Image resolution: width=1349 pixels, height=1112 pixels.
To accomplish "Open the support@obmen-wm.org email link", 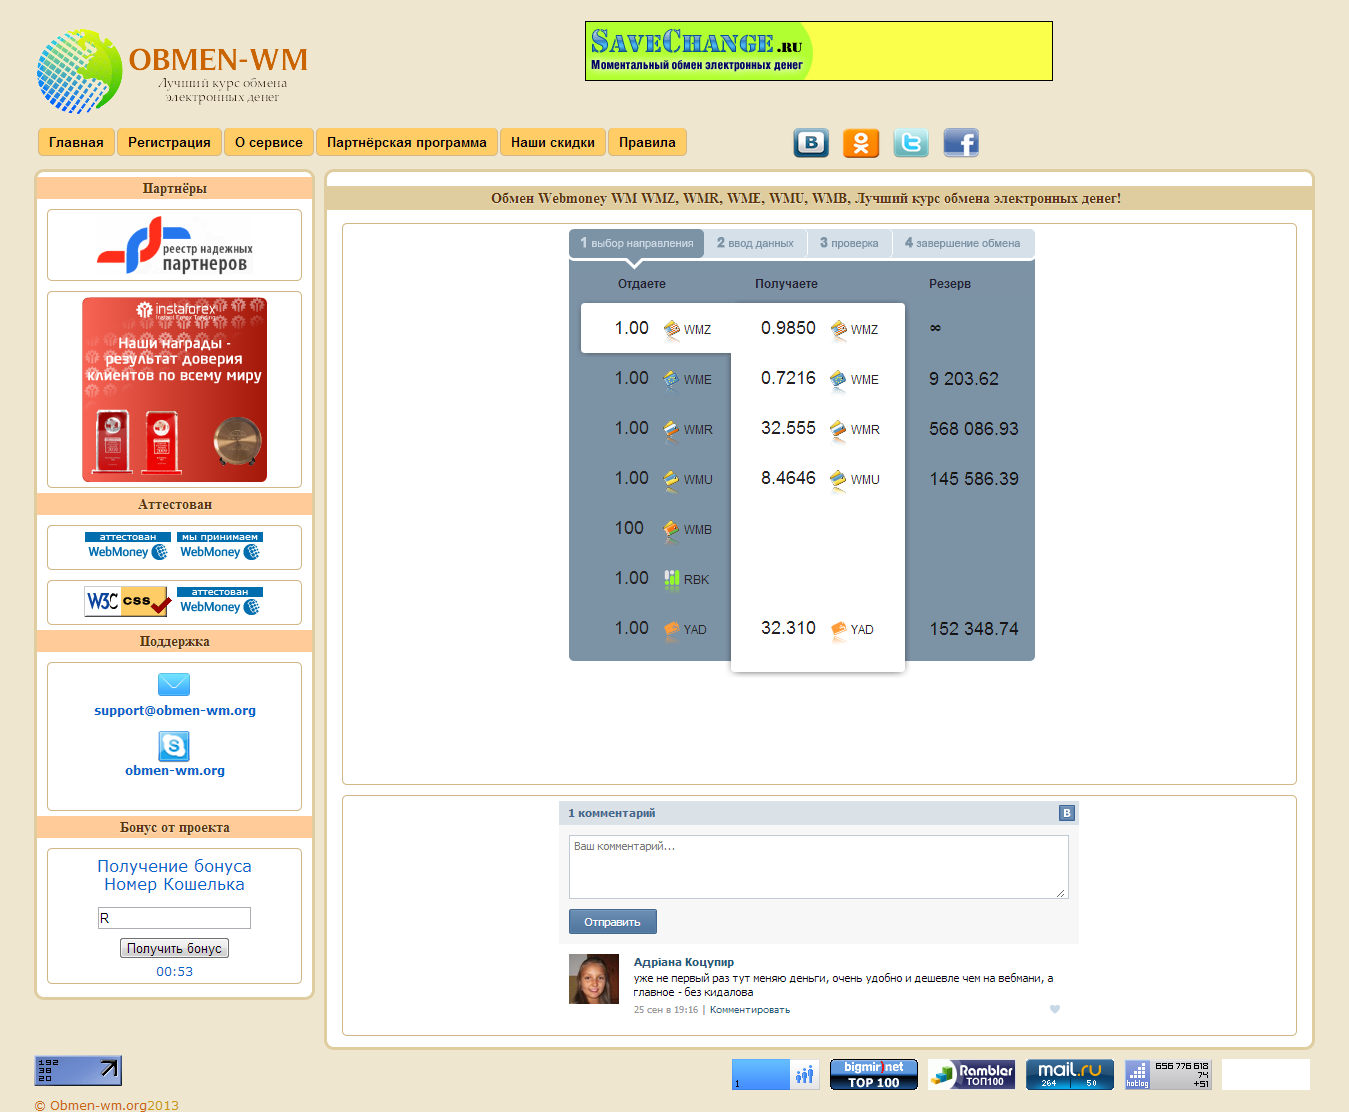I will [x=175, y=711].
